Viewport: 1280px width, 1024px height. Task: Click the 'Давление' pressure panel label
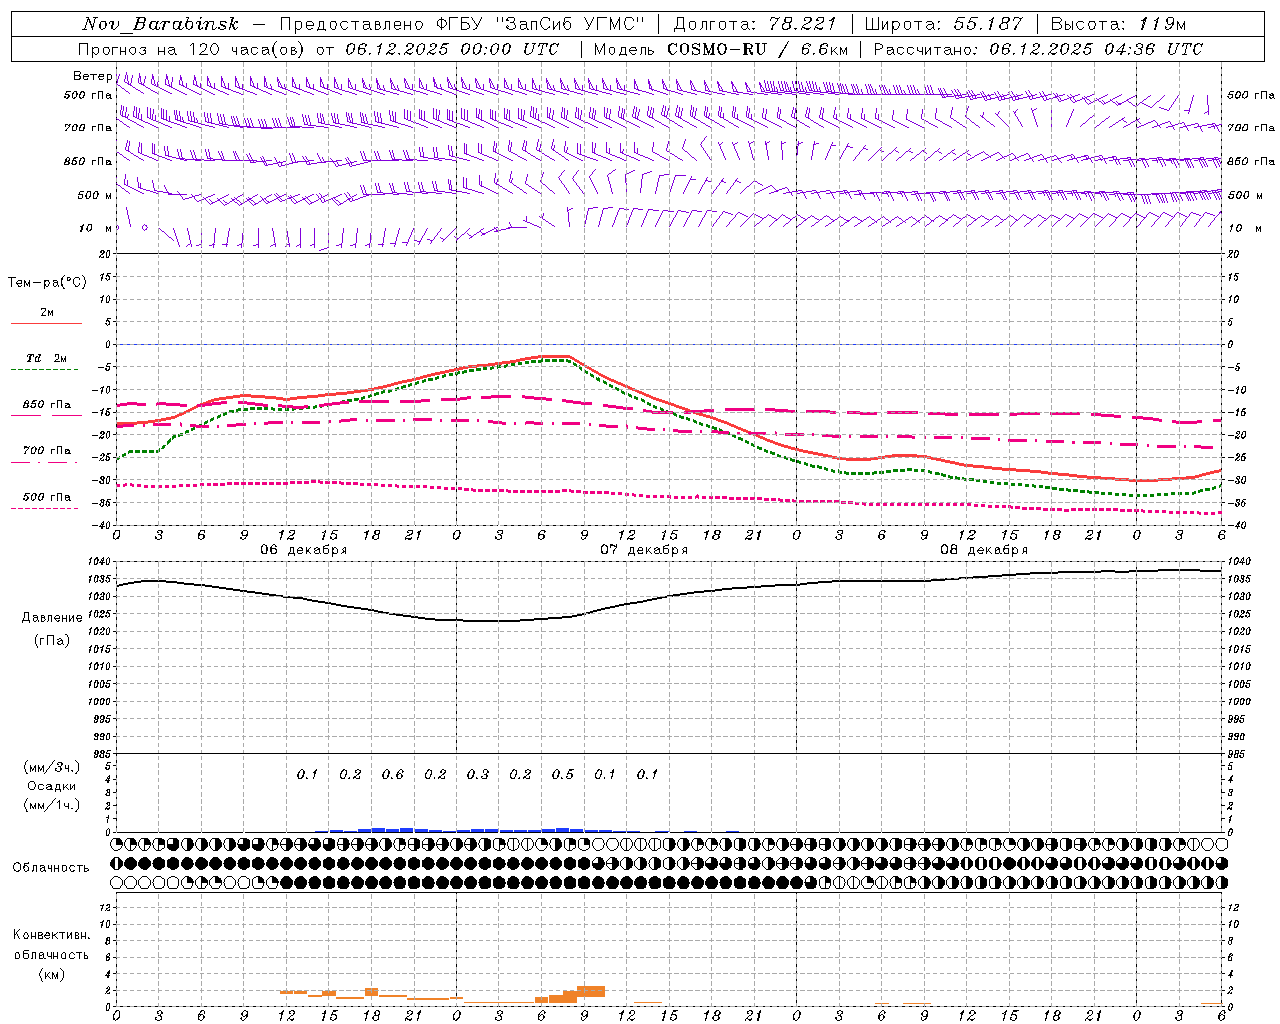pyautogui.click(x=52, y=618)
